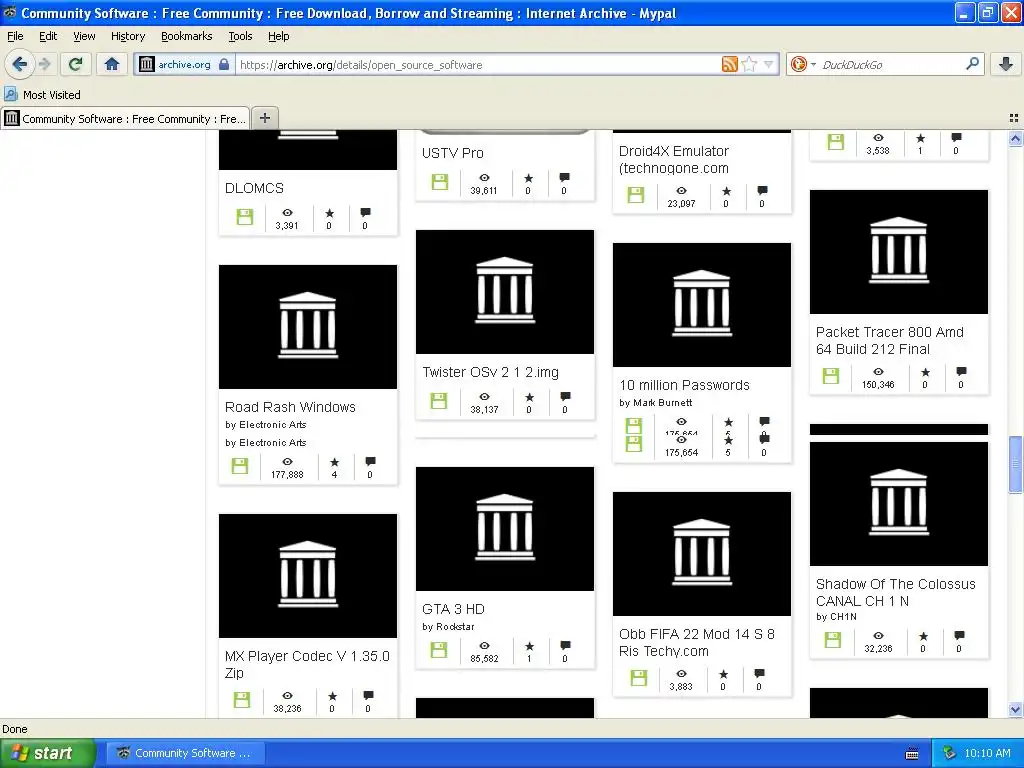The width and height of the screenshot is (1024, 768).
Task: Open the File menu
Action: [x=15, y=36]
